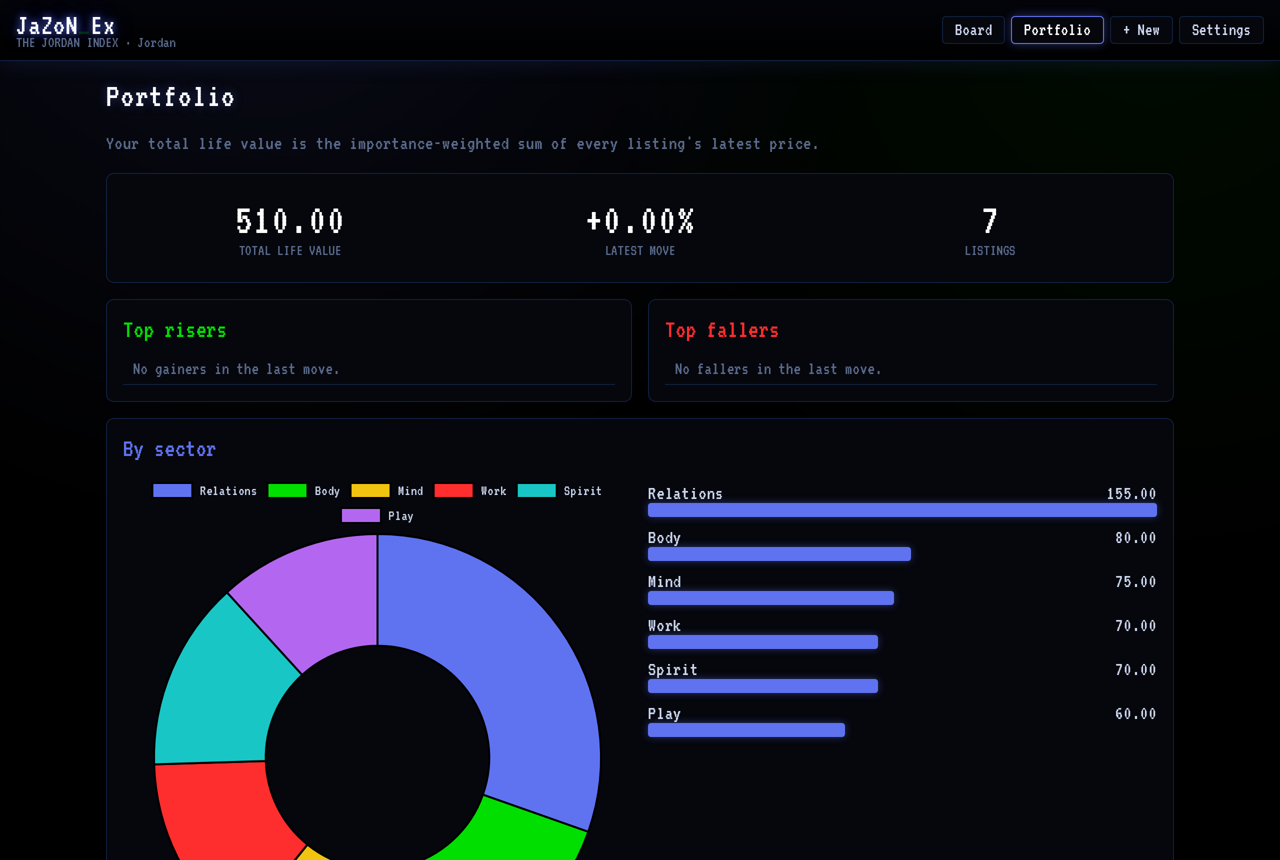Click the Body value 80.00
This screenshot has height=860, width=1280.
point(1136,538)
